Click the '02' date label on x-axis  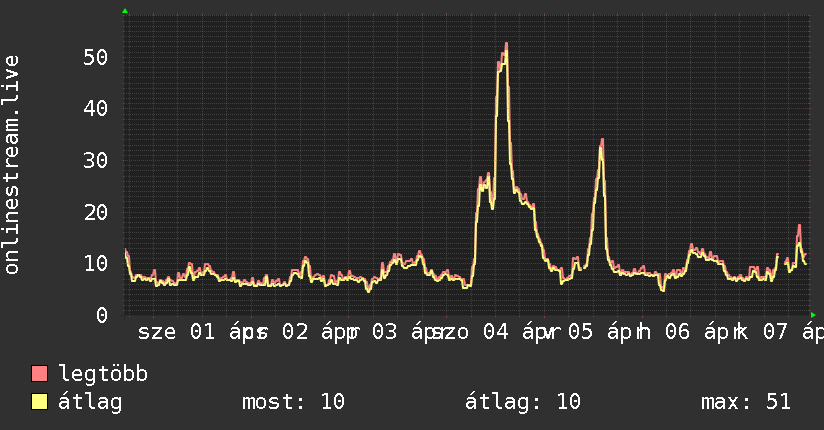(x=295, y=332)
